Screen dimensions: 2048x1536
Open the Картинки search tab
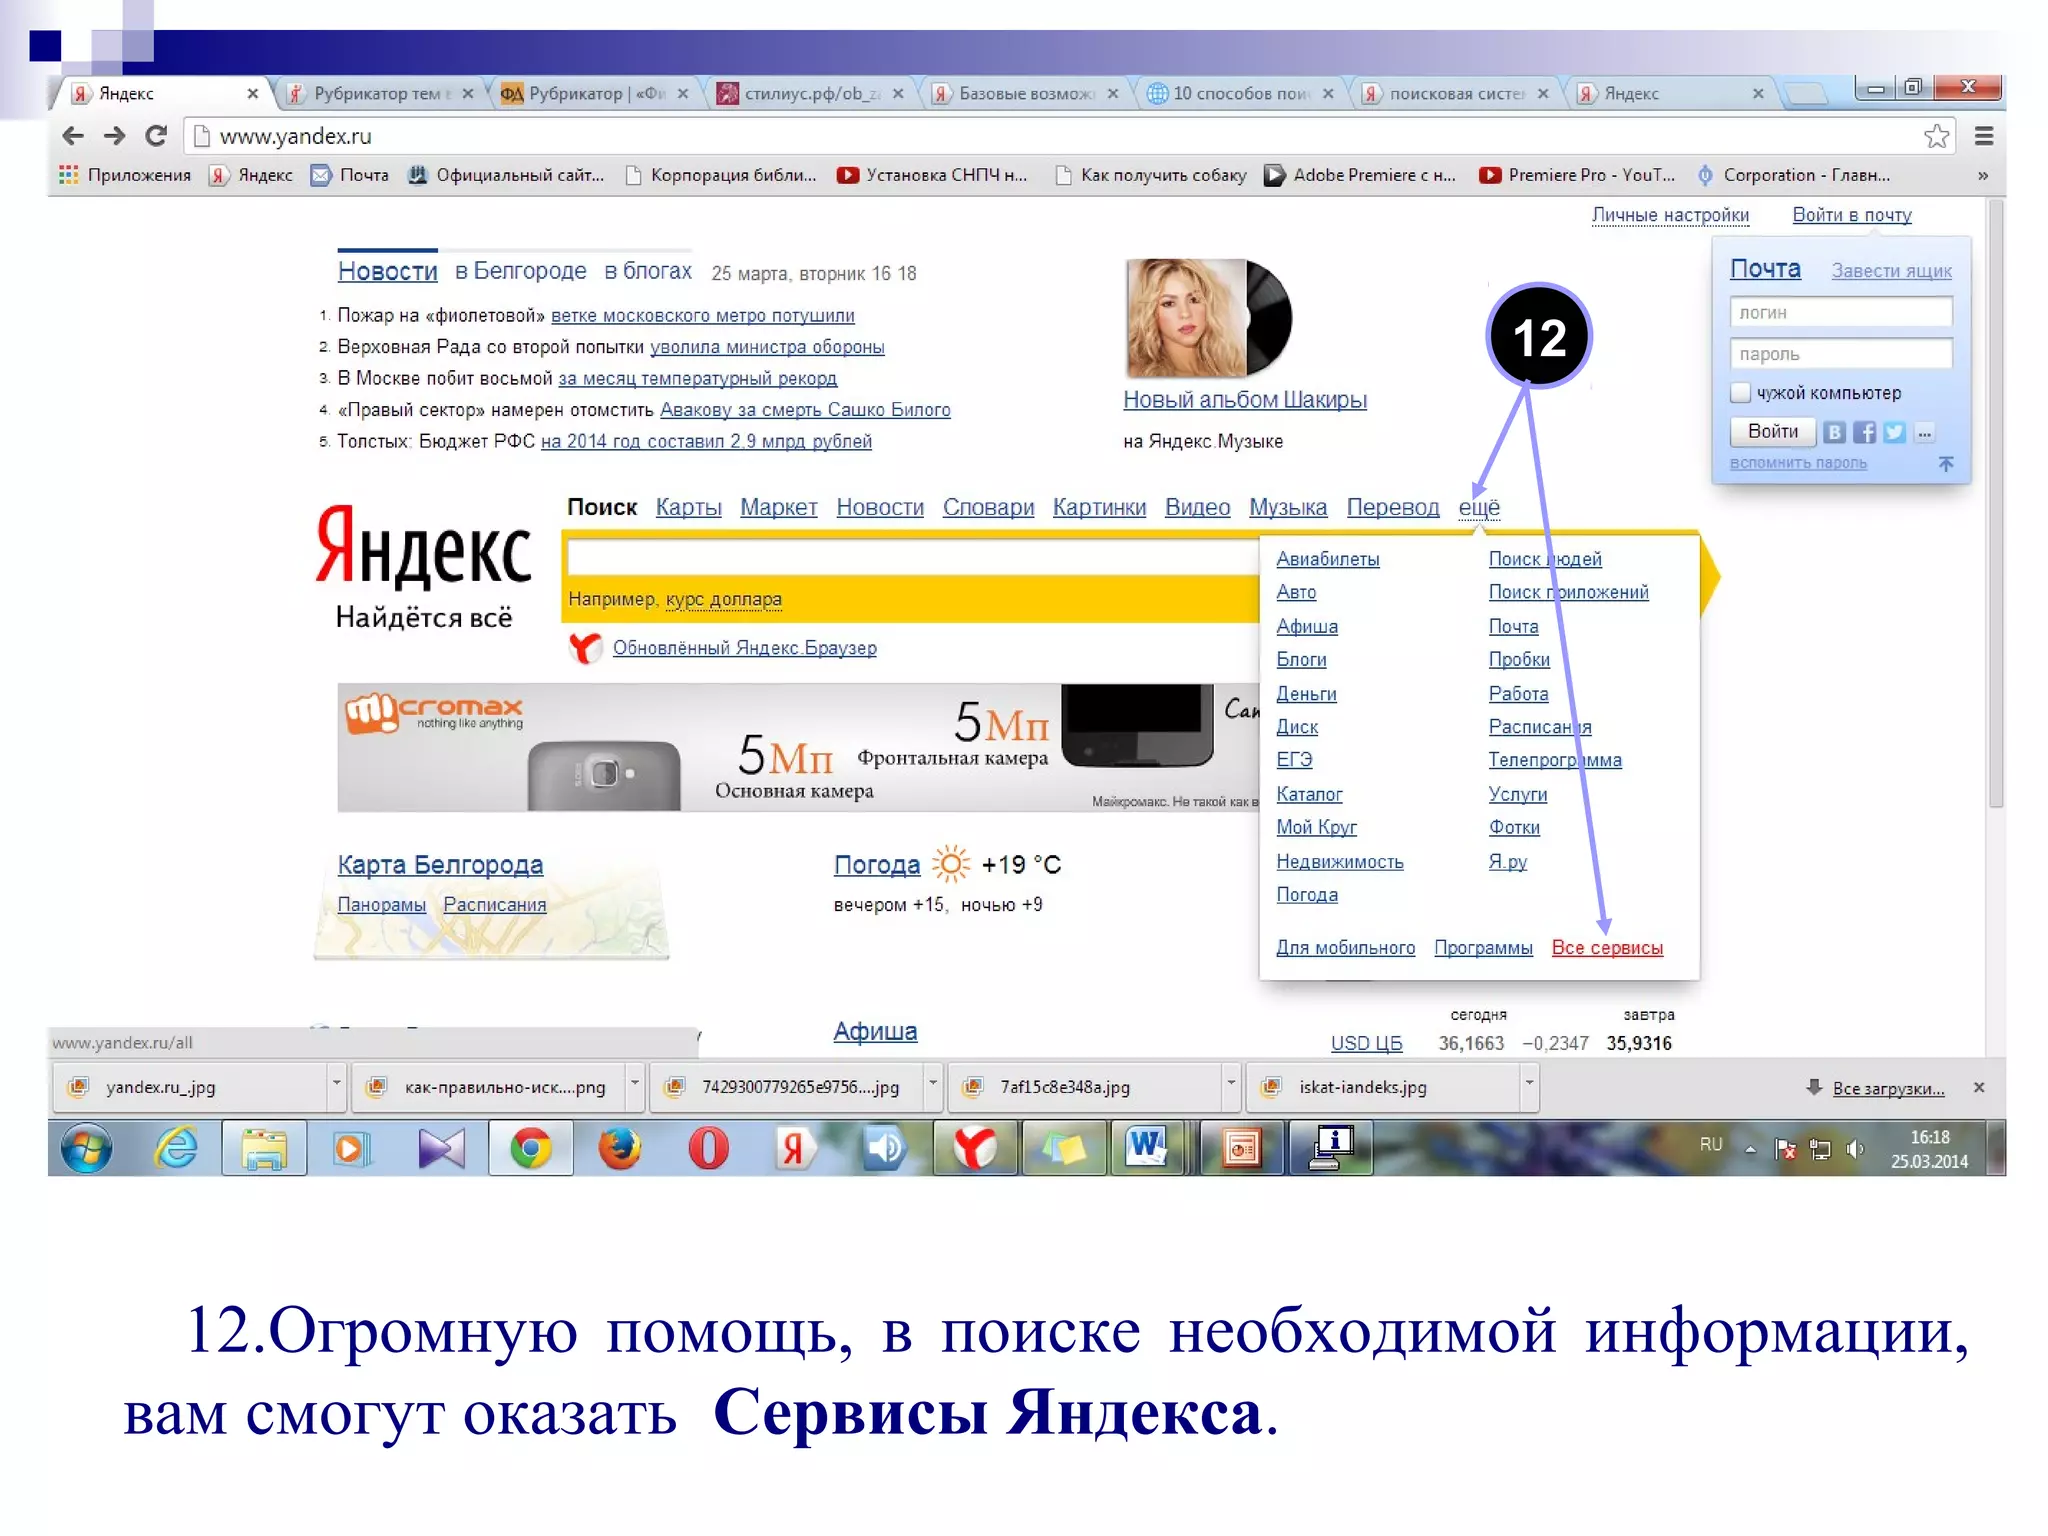1099,507
